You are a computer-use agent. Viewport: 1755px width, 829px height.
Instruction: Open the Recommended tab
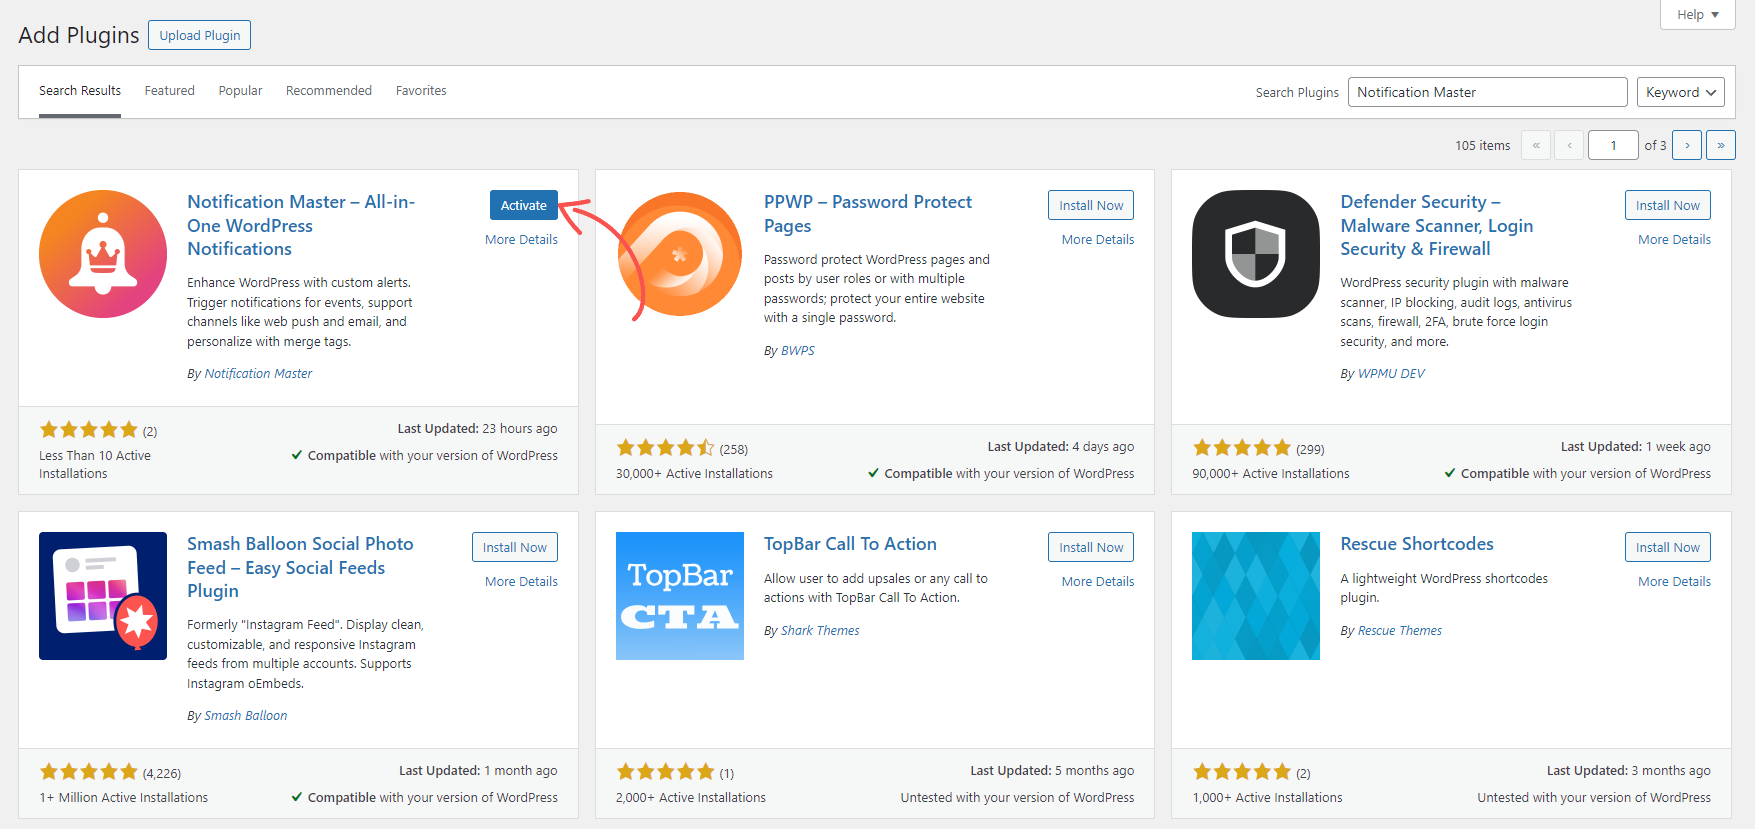point(329,90)
